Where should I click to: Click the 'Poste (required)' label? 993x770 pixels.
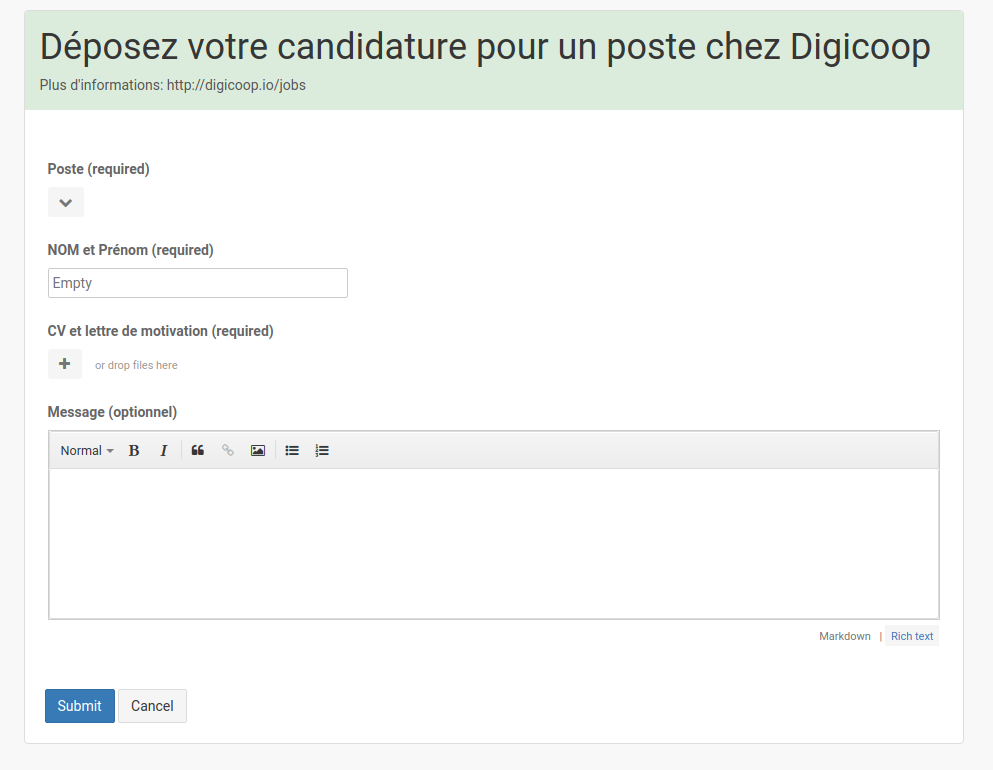click(x=98, y=169)
